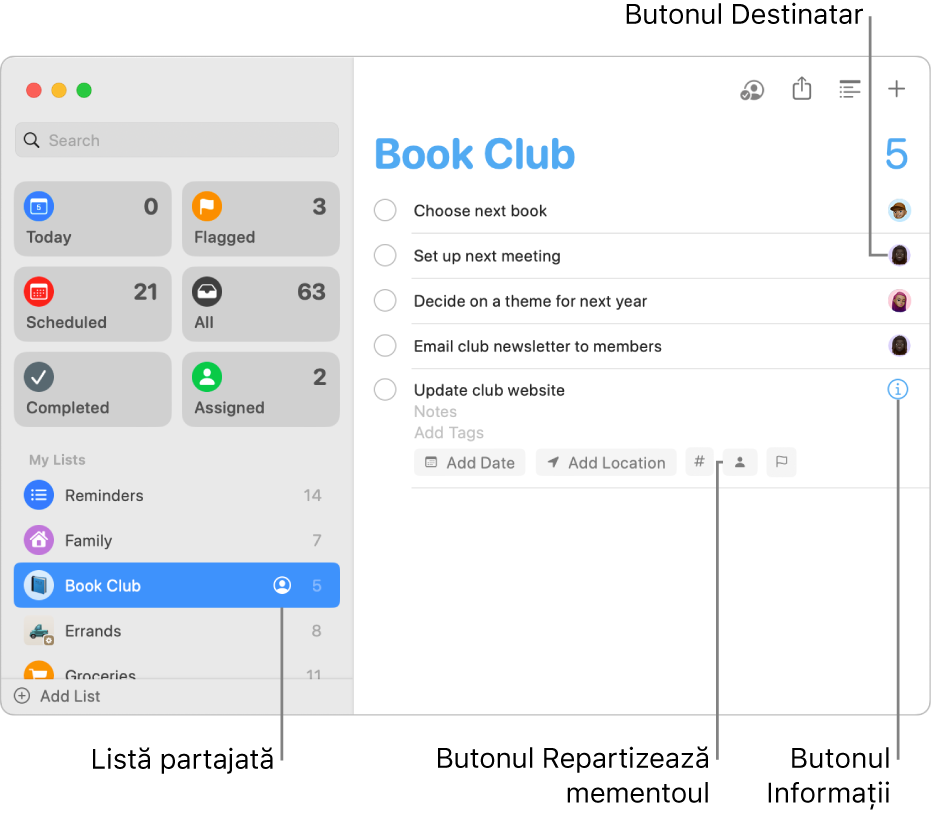931x817 pixels.
Task: Click the Add Location button
Action: tap(606, 462)
